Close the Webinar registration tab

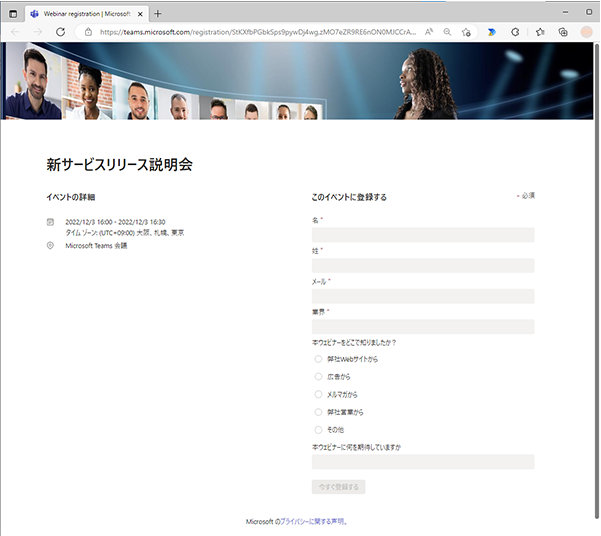140,14
